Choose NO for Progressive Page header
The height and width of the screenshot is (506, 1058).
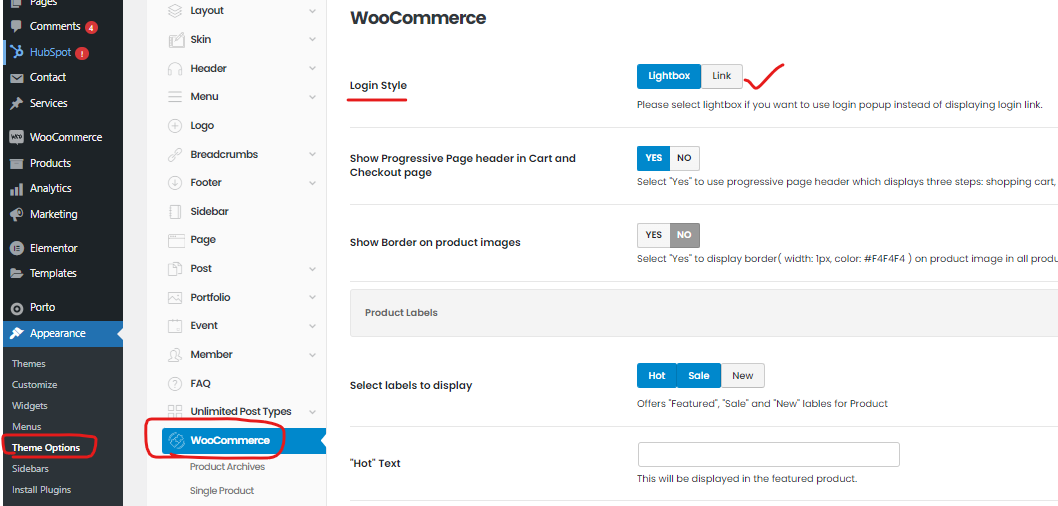pyautogui.click(x=684, y=158)
